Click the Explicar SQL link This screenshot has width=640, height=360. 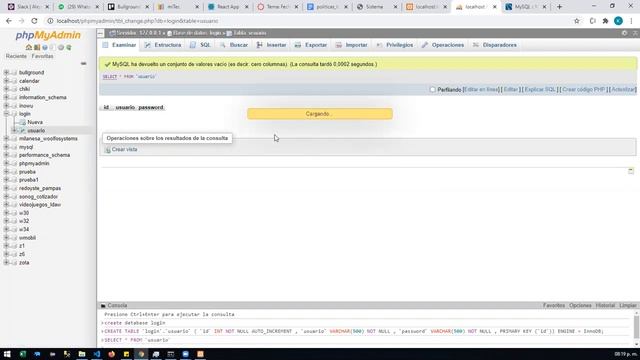(x=540, y=89)
